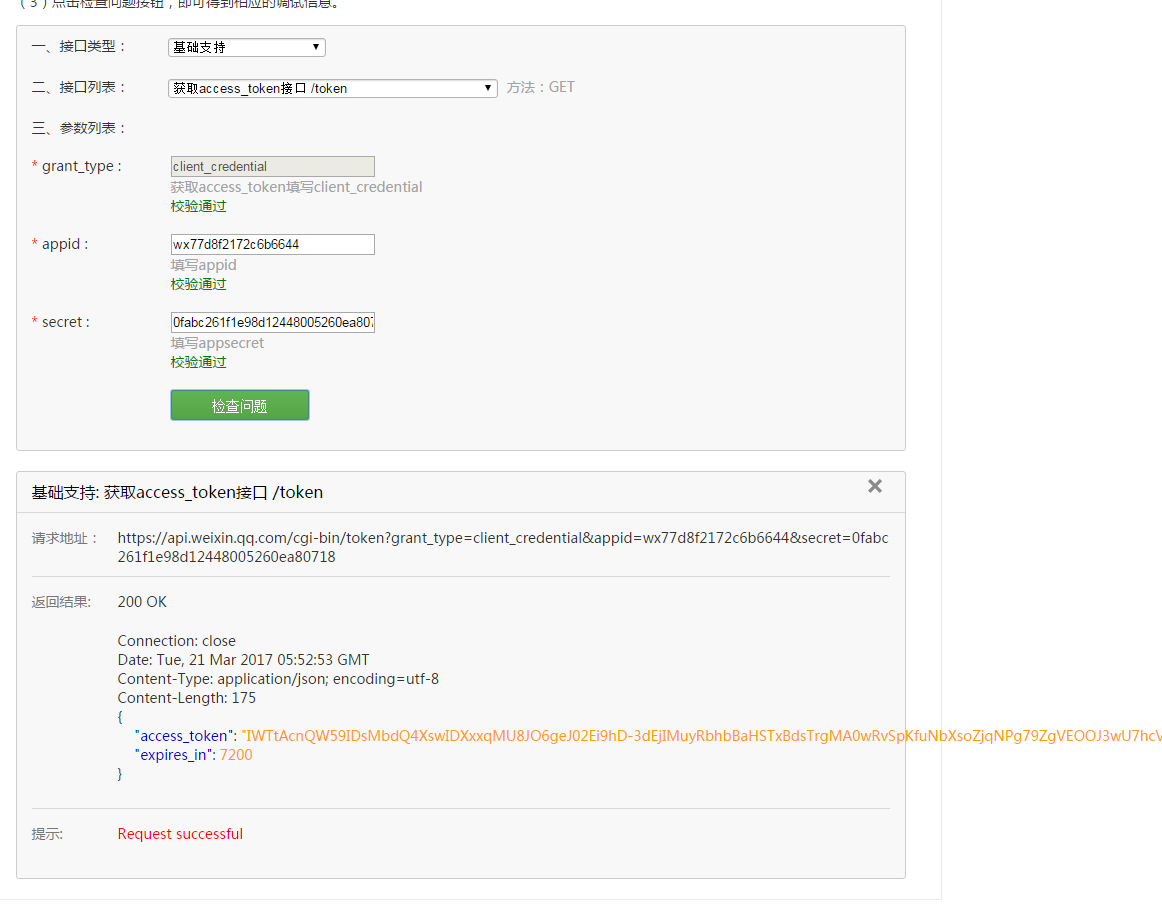Viewport: 1162px width, 911px height.
Task: Click the Content-Type application/json line
Action: coord(278,679)
